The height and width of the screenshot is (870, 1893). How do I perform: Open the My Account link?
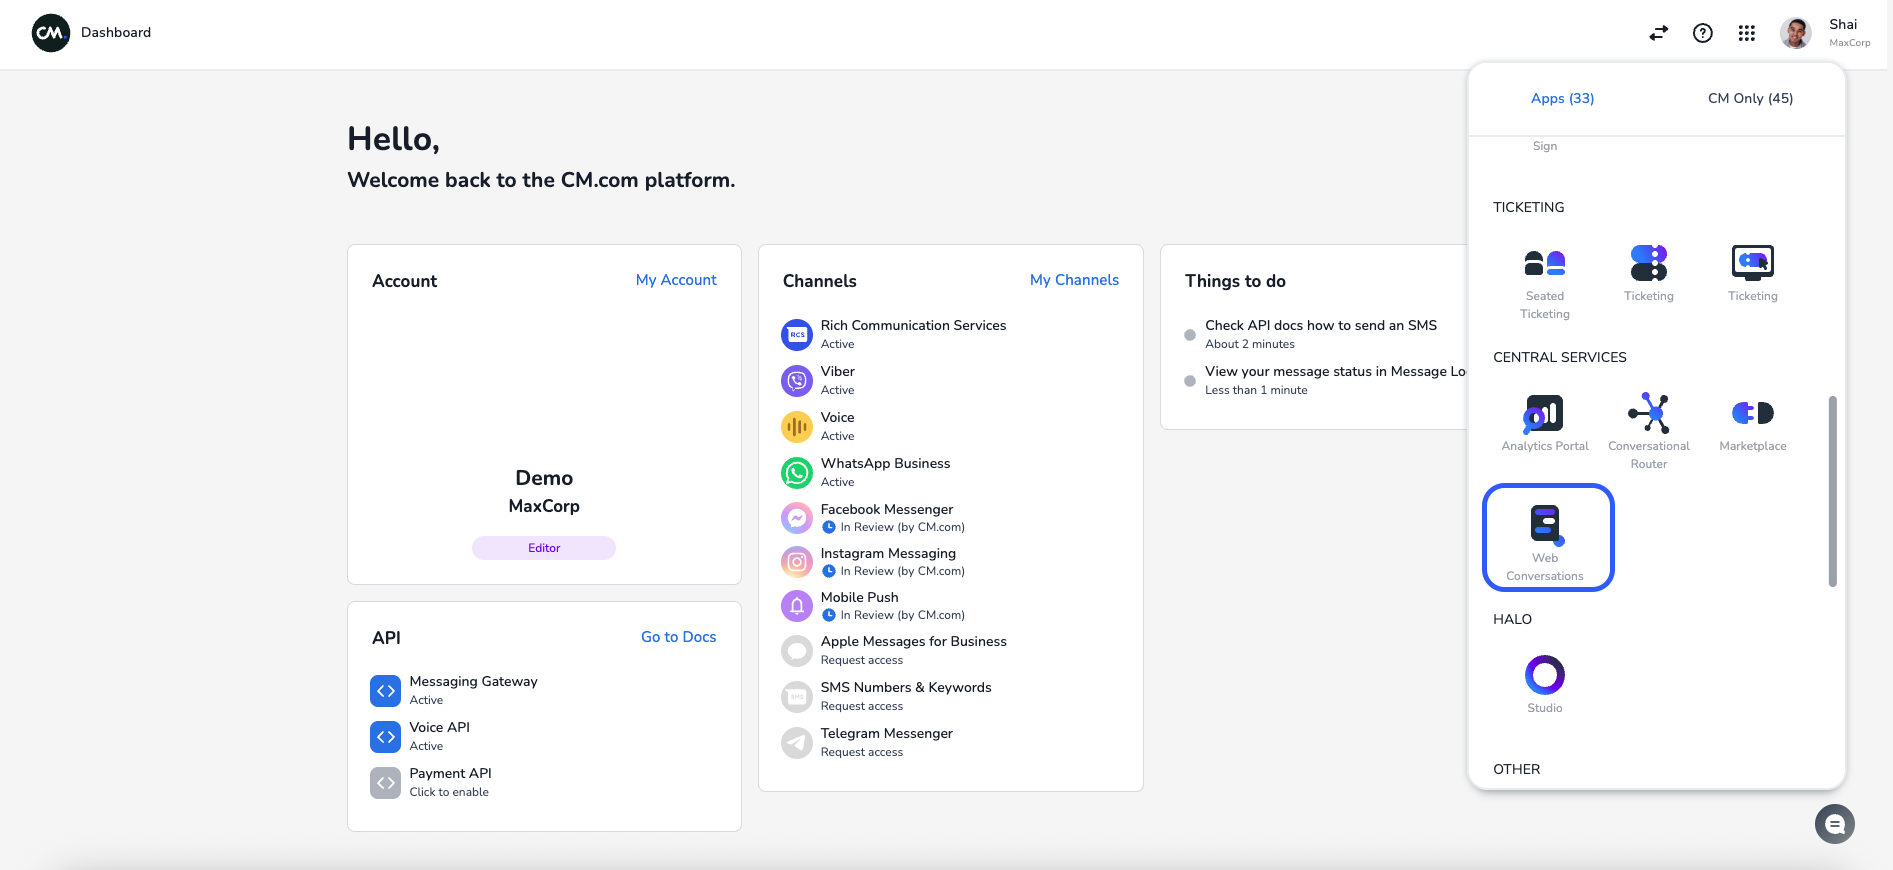tap(676, 280)
